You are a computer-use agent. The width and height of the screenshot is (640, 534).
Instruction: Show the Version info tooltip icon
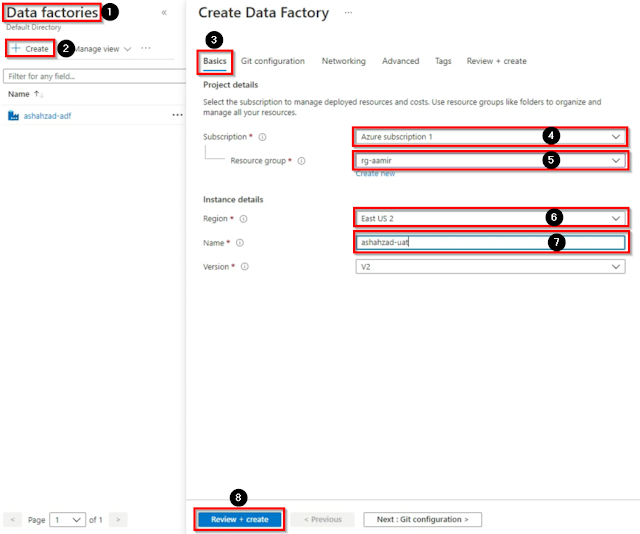244,267
